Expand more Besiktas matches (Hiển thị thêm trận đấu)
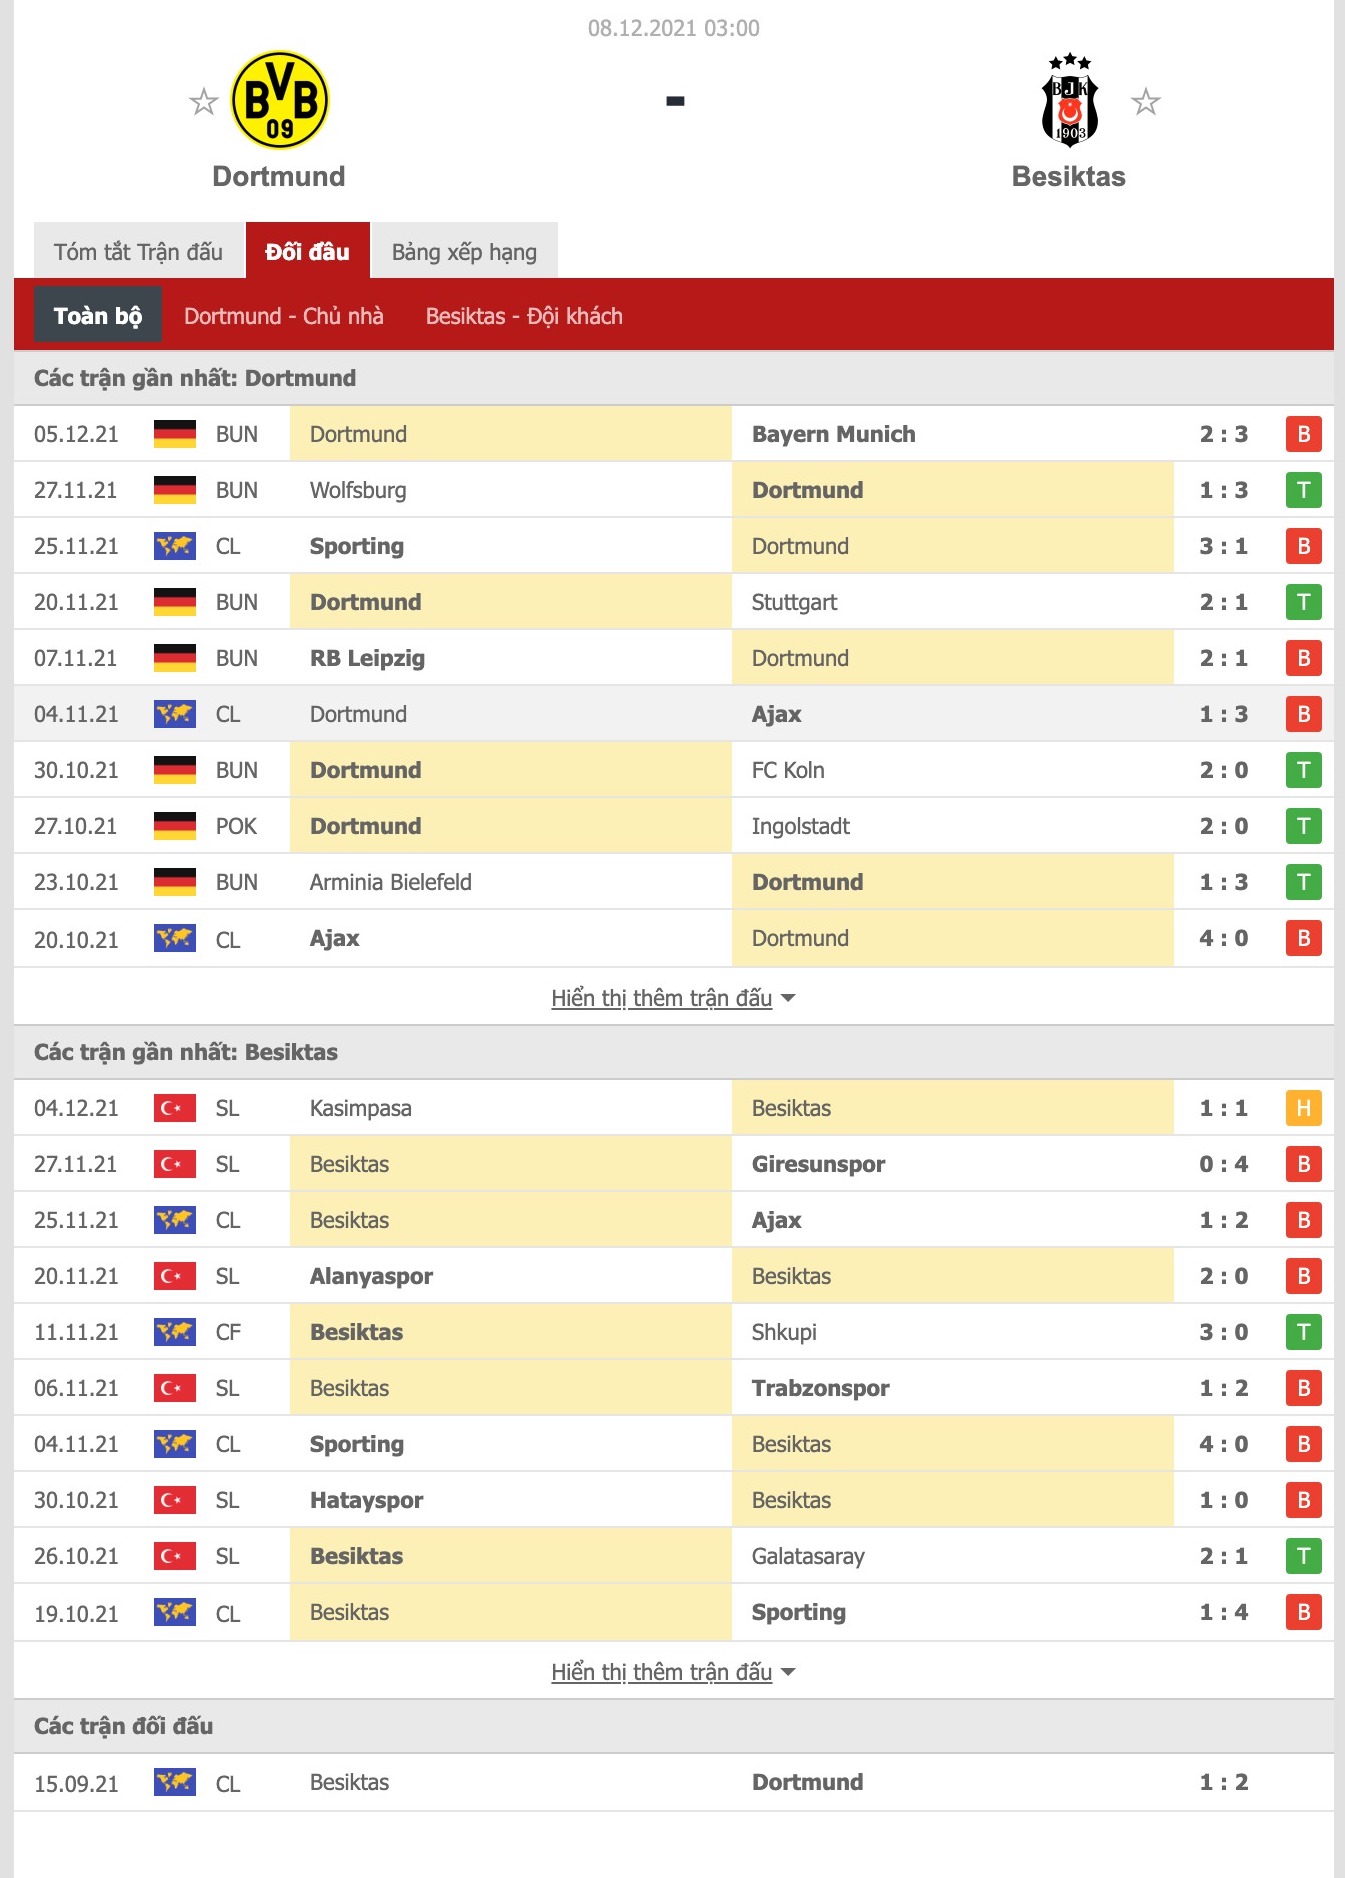The width and height of the screenshot is (1345, 1878). point(673,1672)
